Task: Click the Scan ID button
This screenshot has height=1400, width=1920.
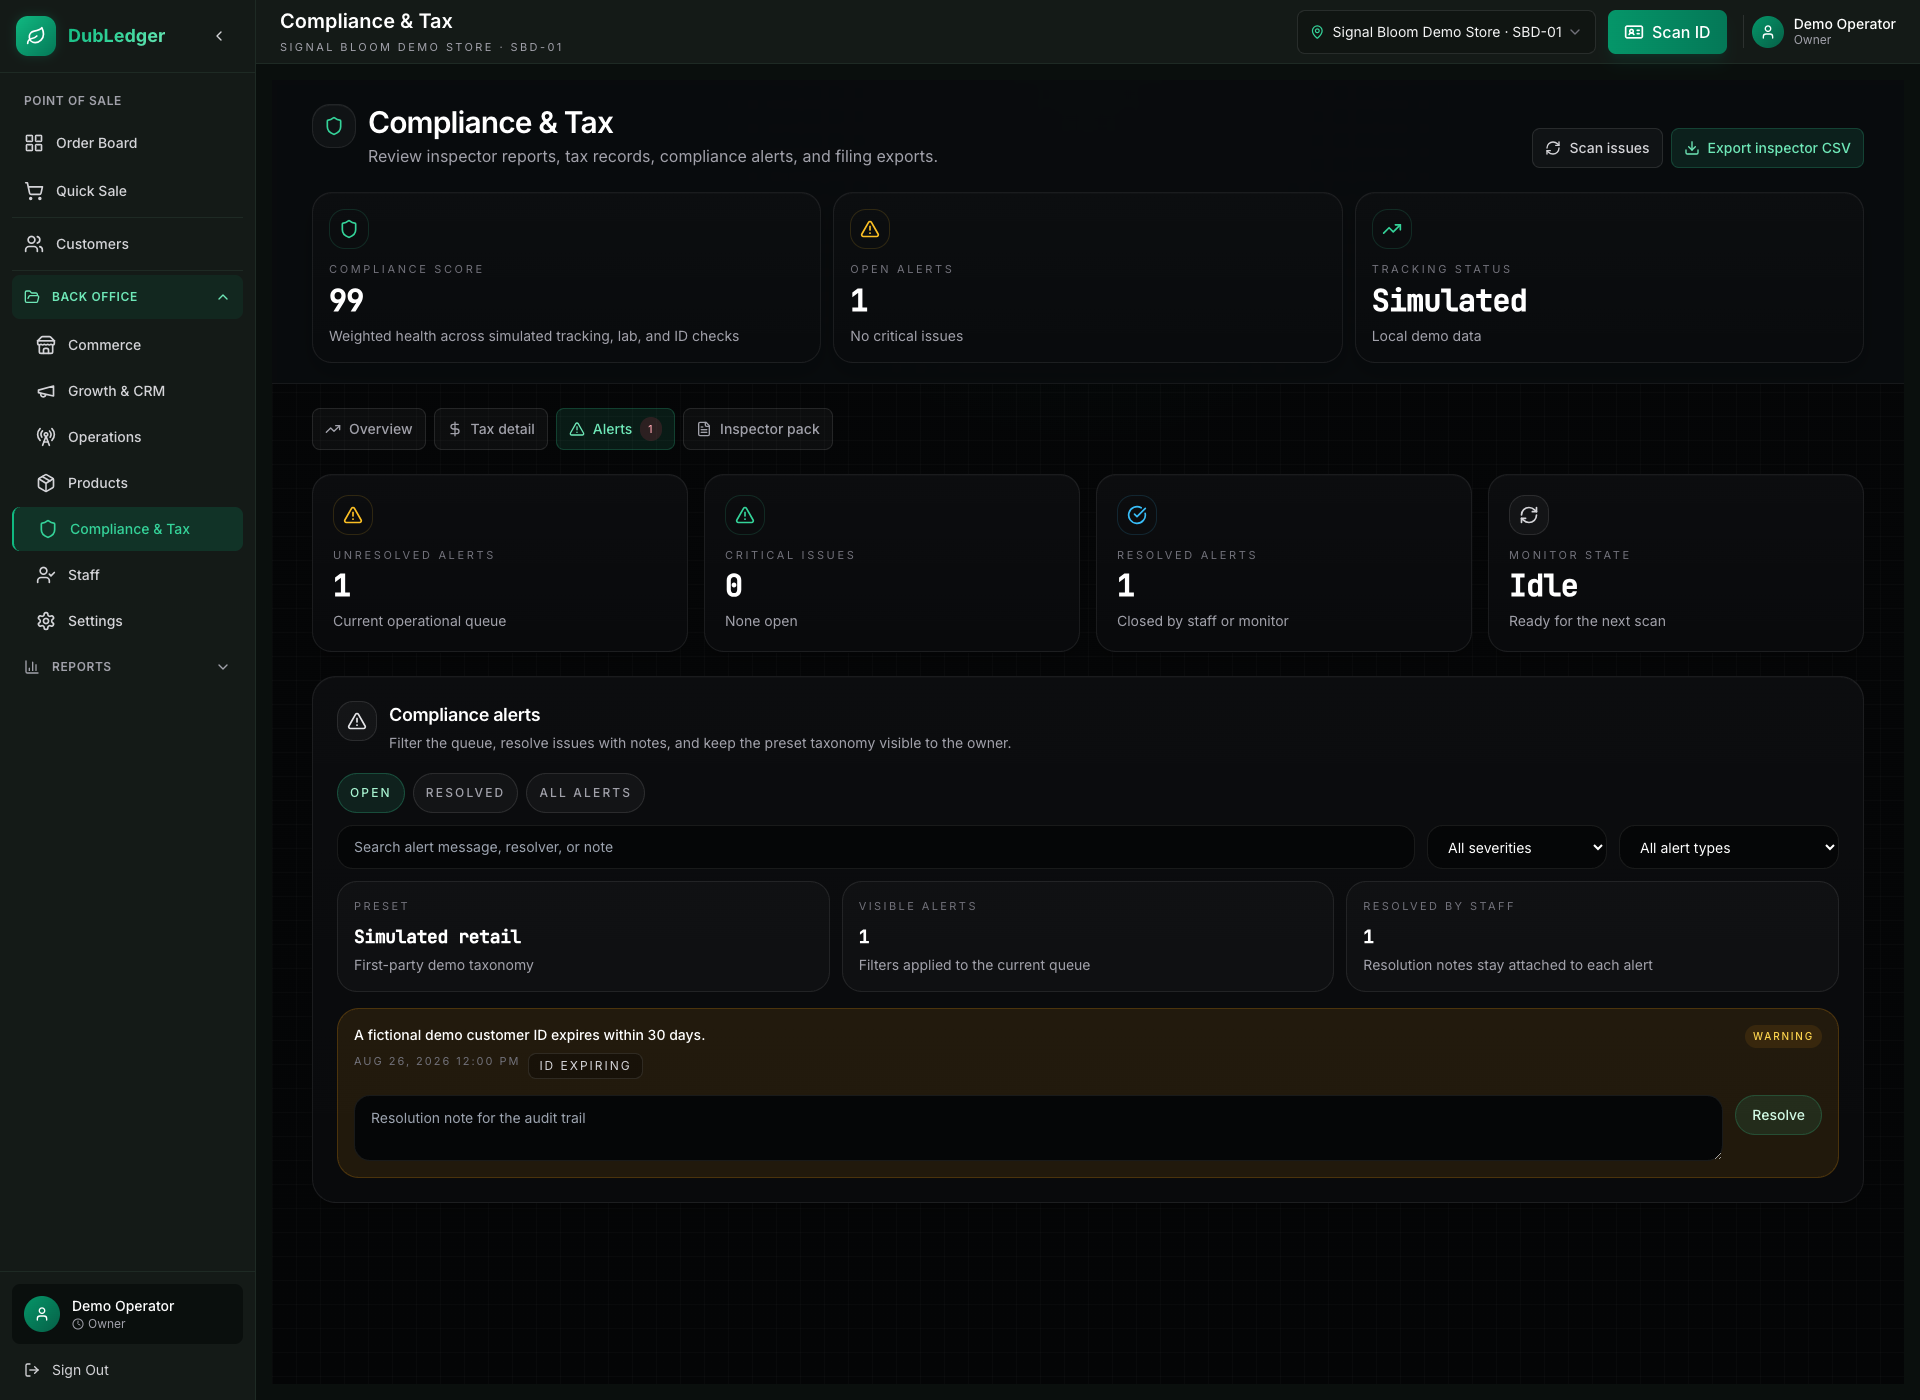Action: click(x=1667, y=32)
